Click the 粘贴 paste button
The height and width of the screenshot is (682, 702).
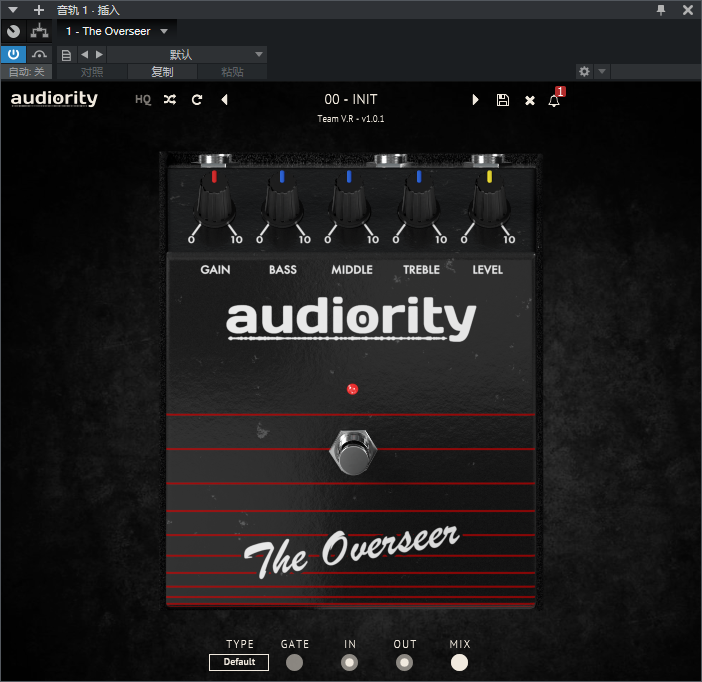click(232, 72)
